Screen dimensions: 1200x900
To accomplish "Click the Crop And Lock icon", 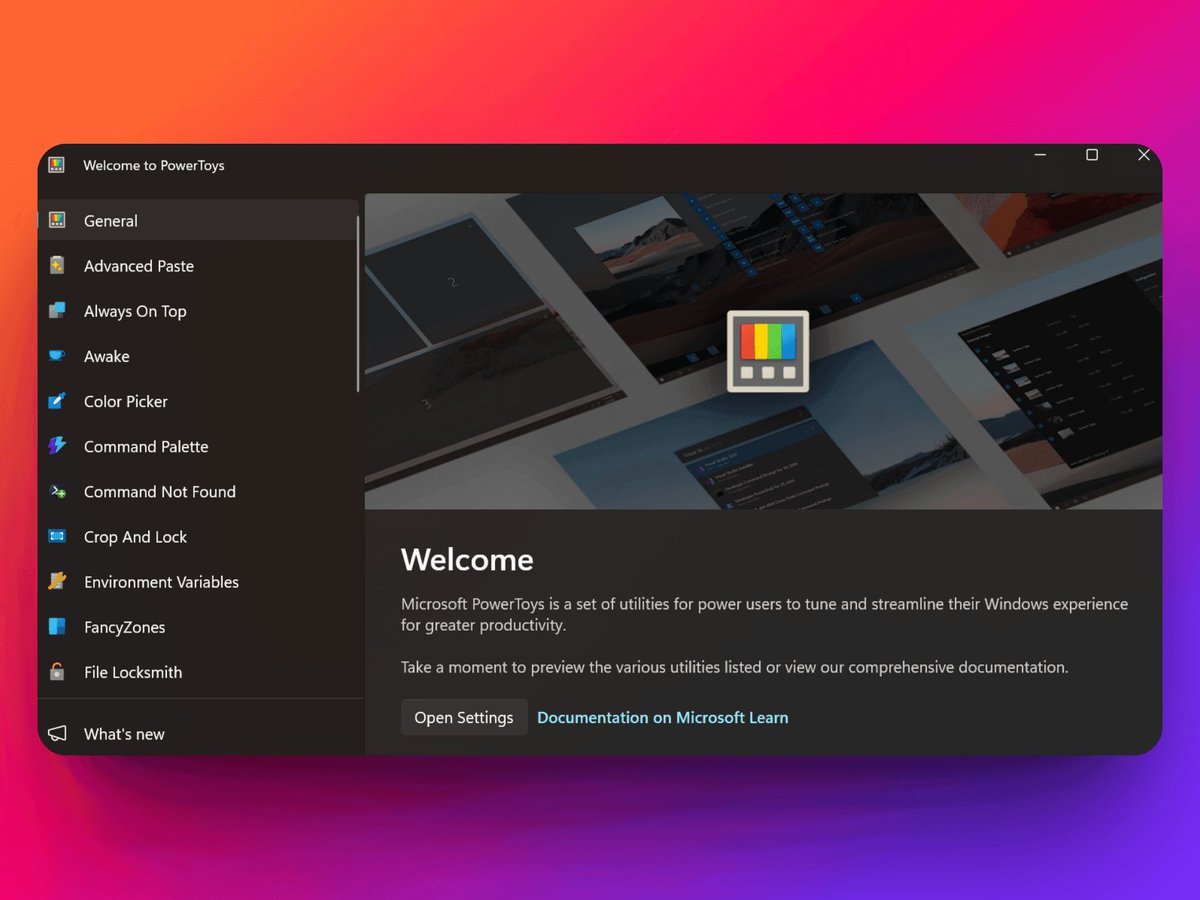I will pos(57,537).
